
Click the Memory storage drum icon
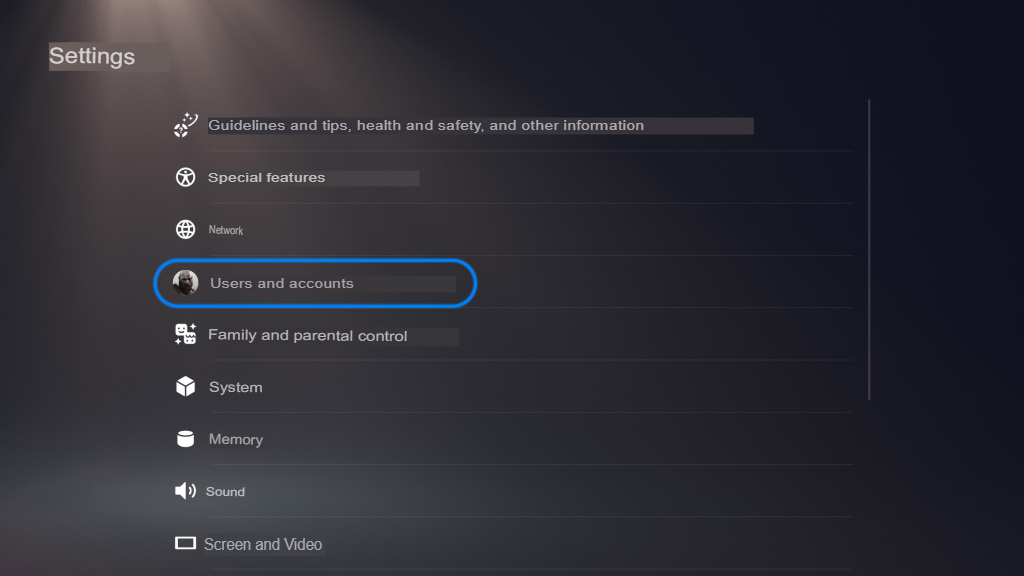coord(185,439)
